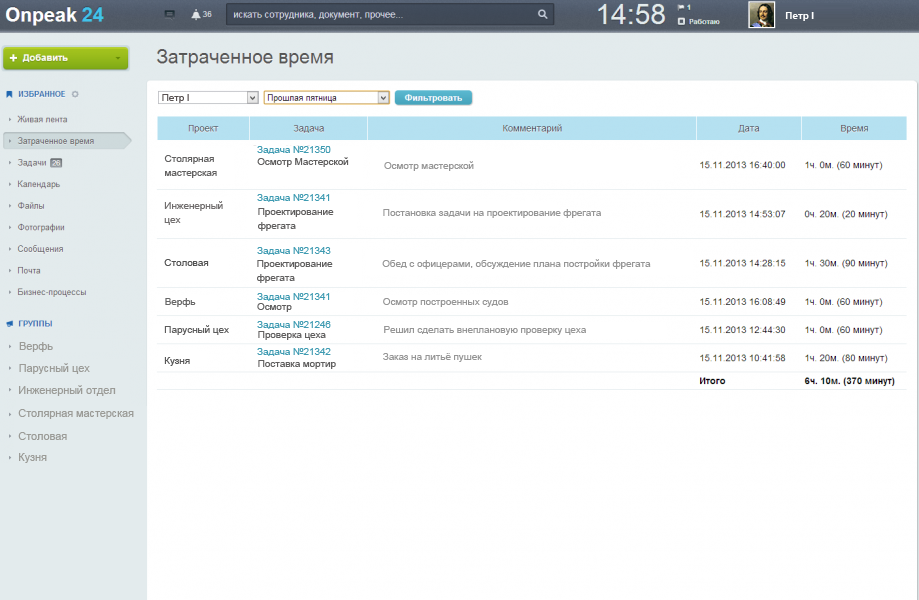Open the messages icon in top bar
919x600 pixels.
[169, 15]
